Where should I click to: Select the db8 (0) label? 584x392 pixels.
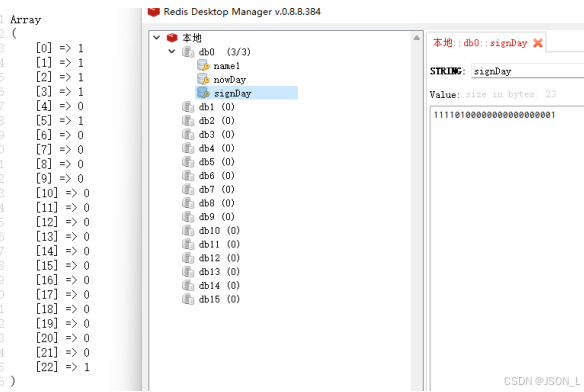tap(216, 203)
